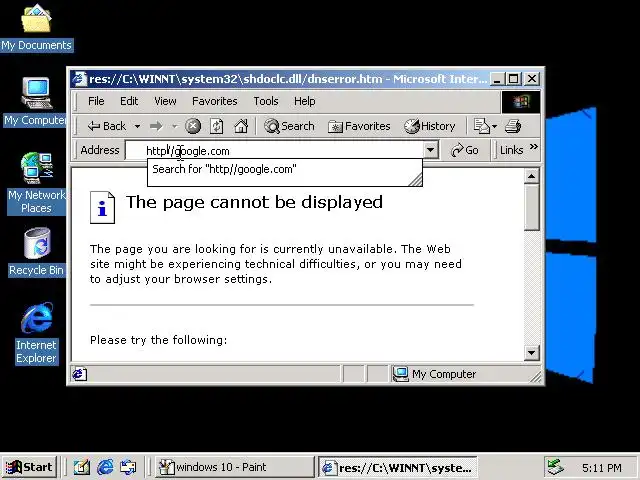Open the History pane button
Screen dimensions: 640x480
pyautogui.click(x=429, y=126)
